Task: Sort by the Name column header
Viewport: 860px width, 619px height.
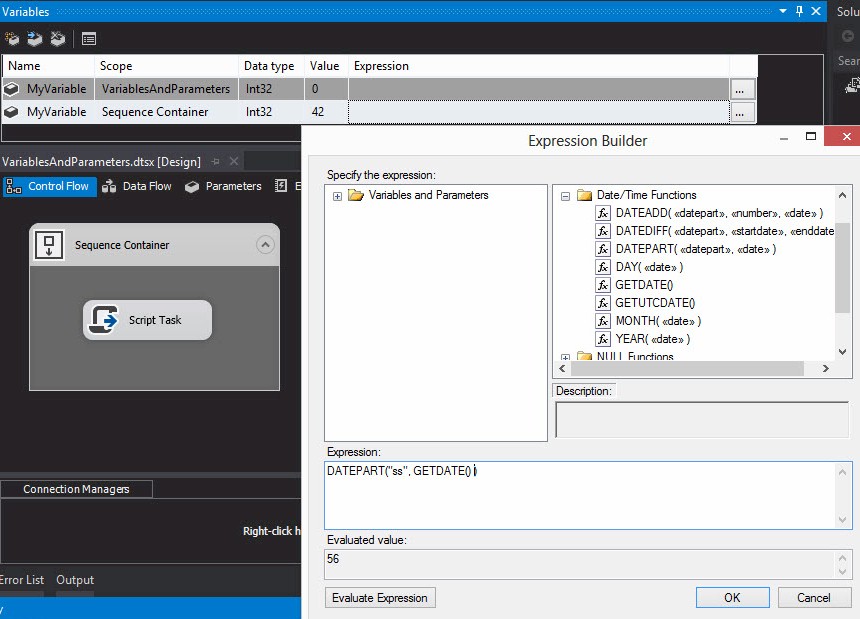Action: point(48,66)
